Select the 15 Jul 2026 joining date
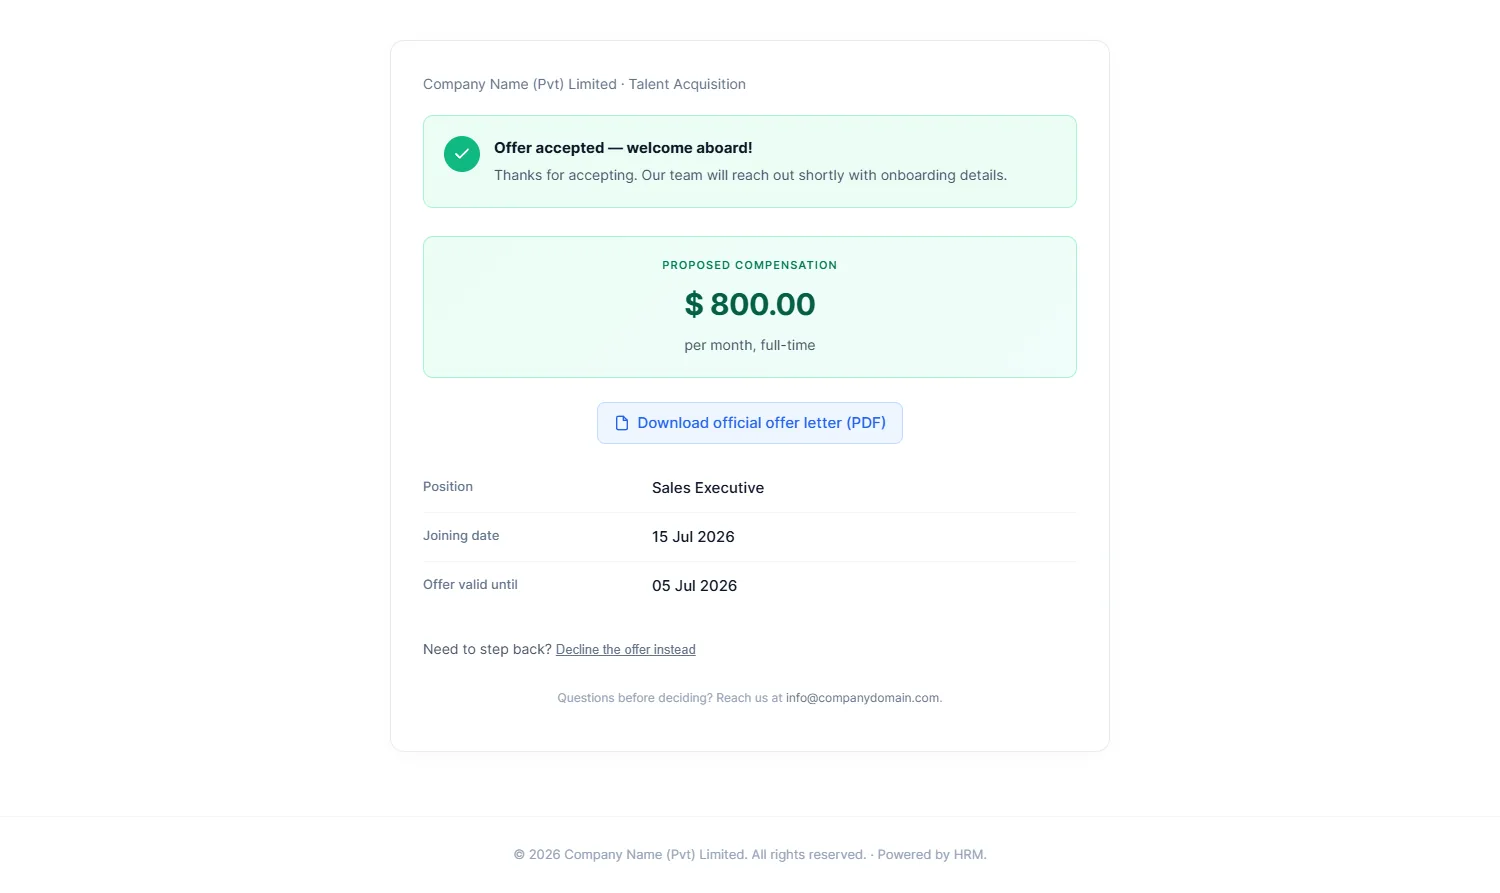Screen dimensions: 1500x893 coord(693,537)
